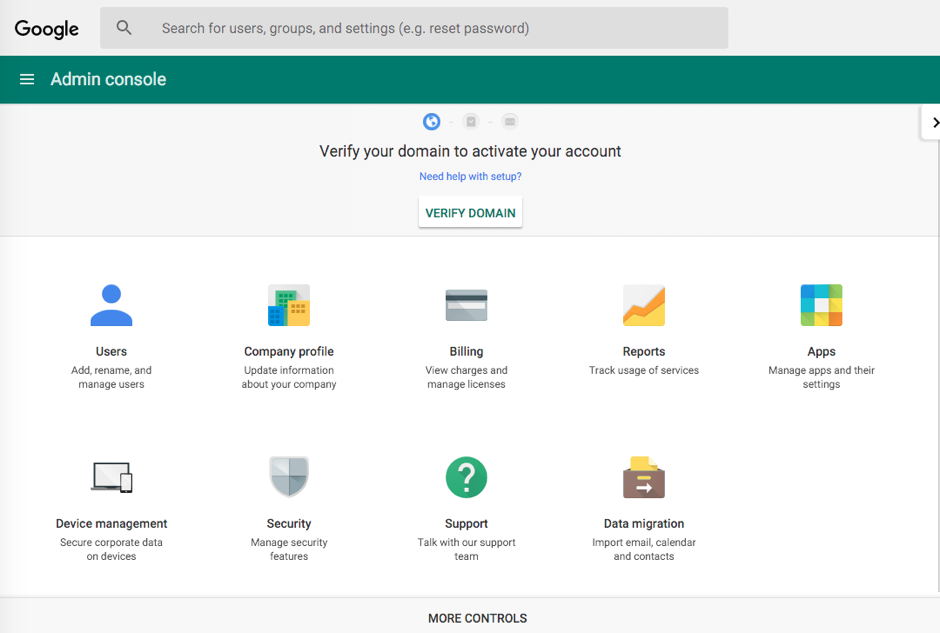Click 'Manage security features' text
Image resolution: width=940 pixels, height=633 pixels.
[x=289, y=549]
